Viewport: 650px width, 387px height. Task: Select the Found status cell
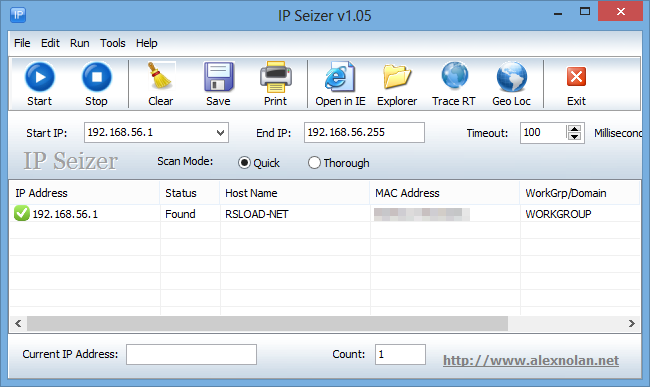[180, 214]
